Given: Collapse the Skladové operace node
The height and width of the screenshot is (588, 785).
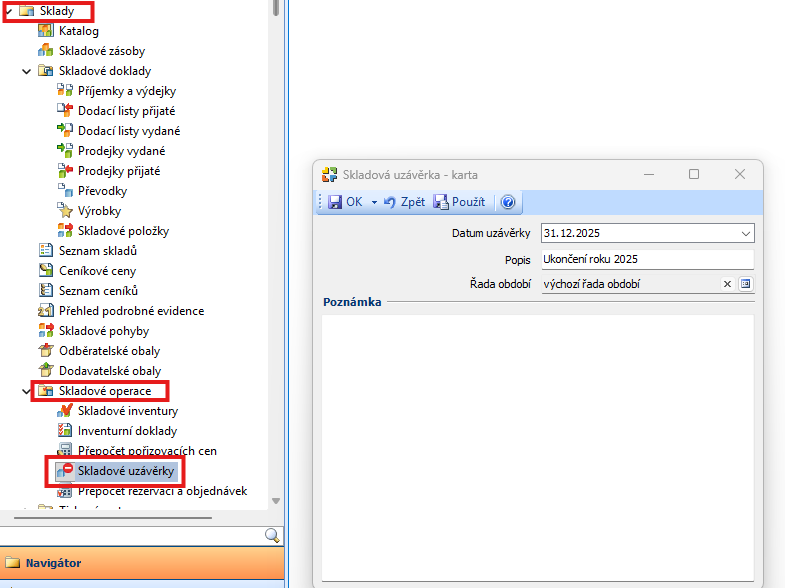Looking at the screenshot, I should pos(27,391).
